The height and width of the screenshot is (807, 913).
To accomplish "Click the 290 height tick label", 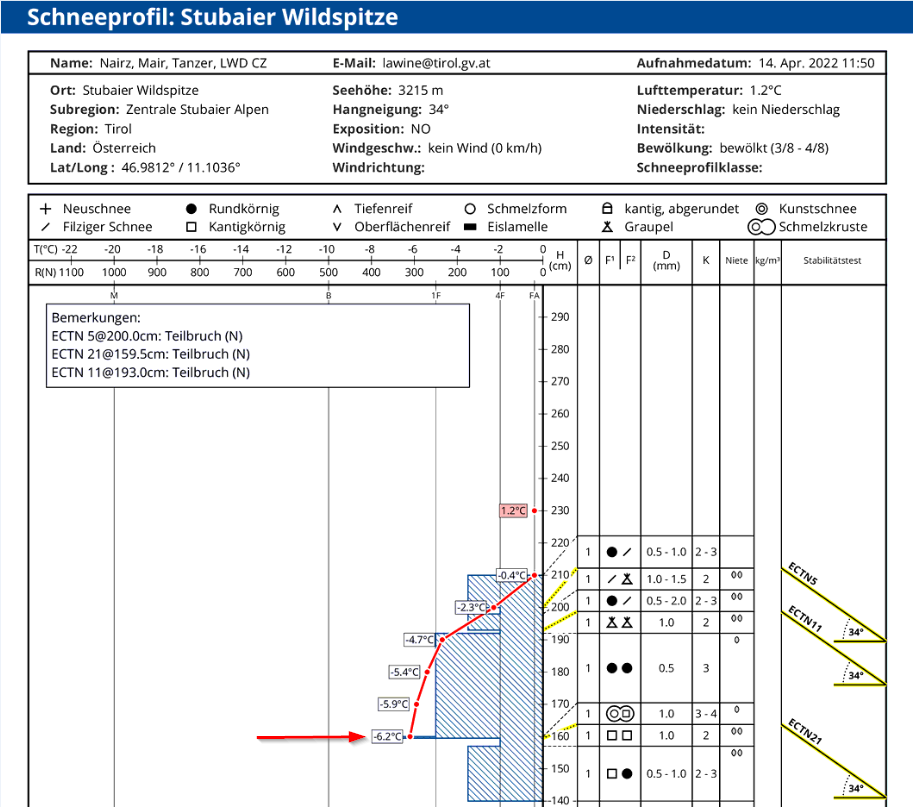I will coord(560,317).
